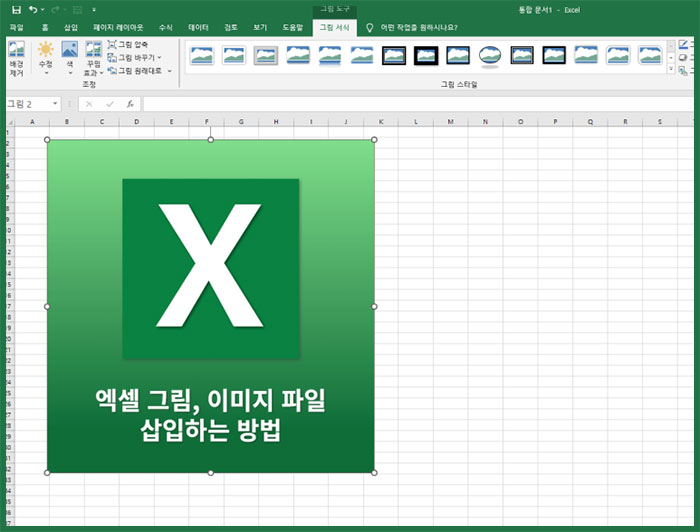Click the Tell Me search box with lightbulb
Viewport: 700px width, 532px height.
tap(412, 27)
